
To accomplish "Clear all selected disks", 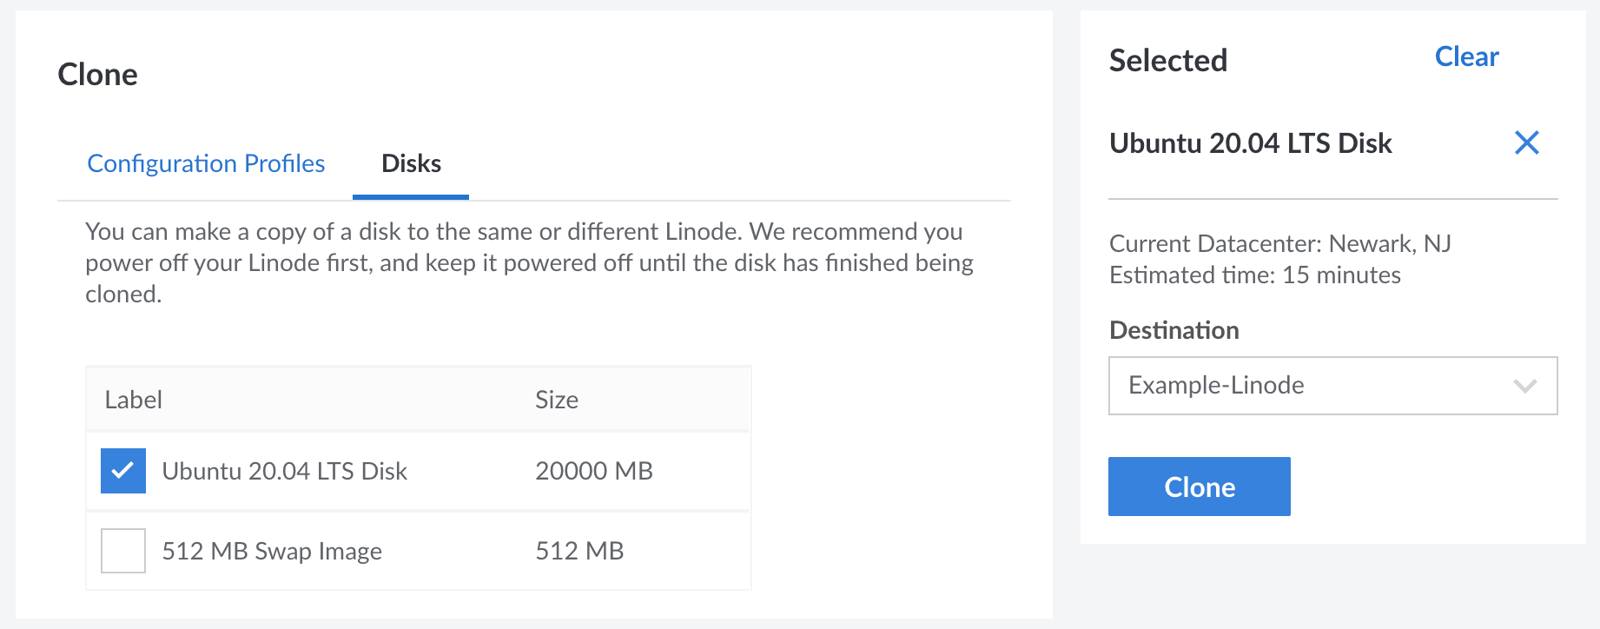I will coord(1466,56).
